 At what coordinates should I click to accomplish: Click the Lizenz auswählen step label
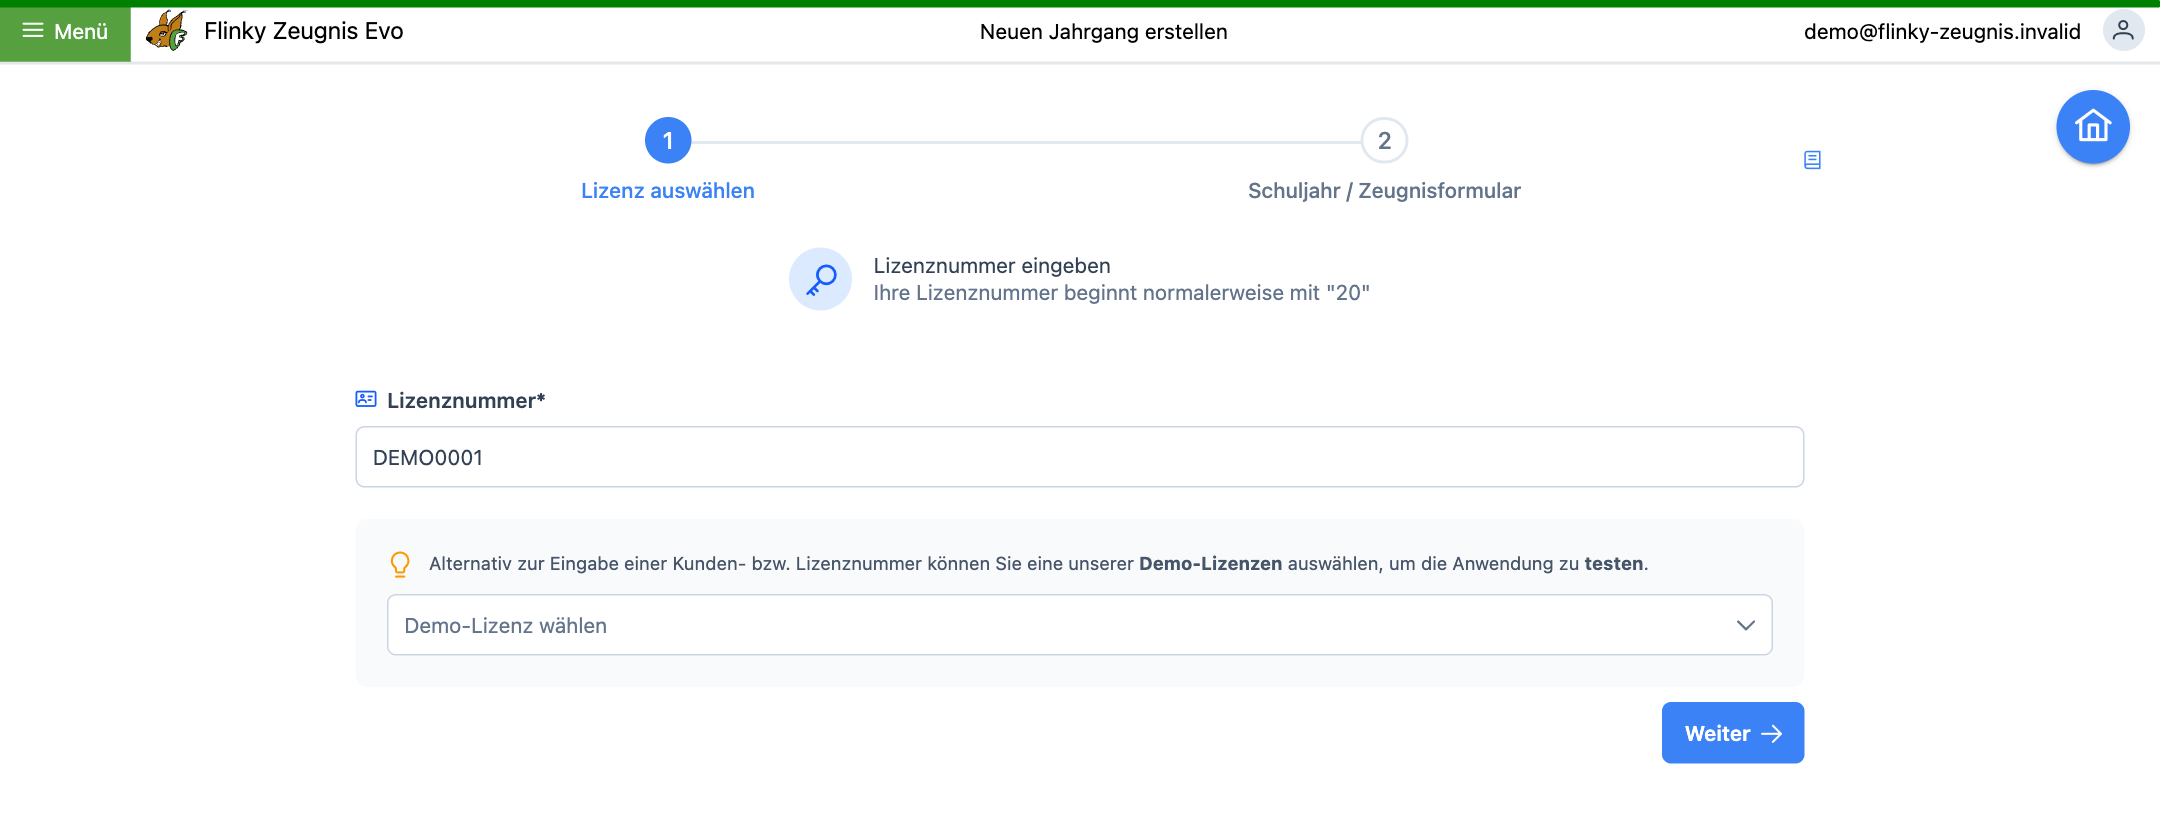tap(668, 191)
